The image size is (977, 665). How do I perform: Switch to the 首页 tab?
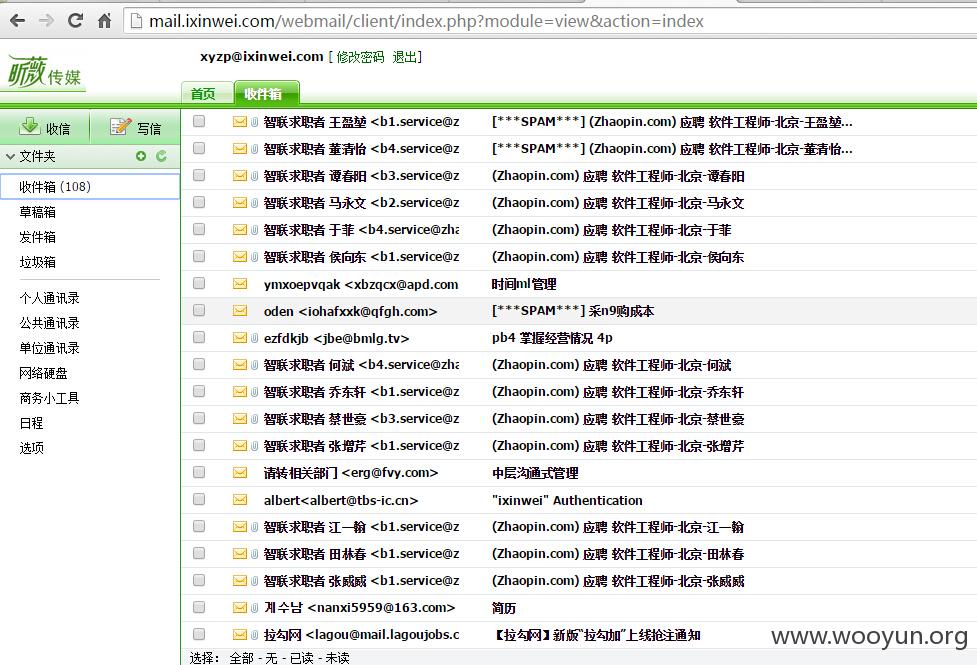tap(207, 93)
